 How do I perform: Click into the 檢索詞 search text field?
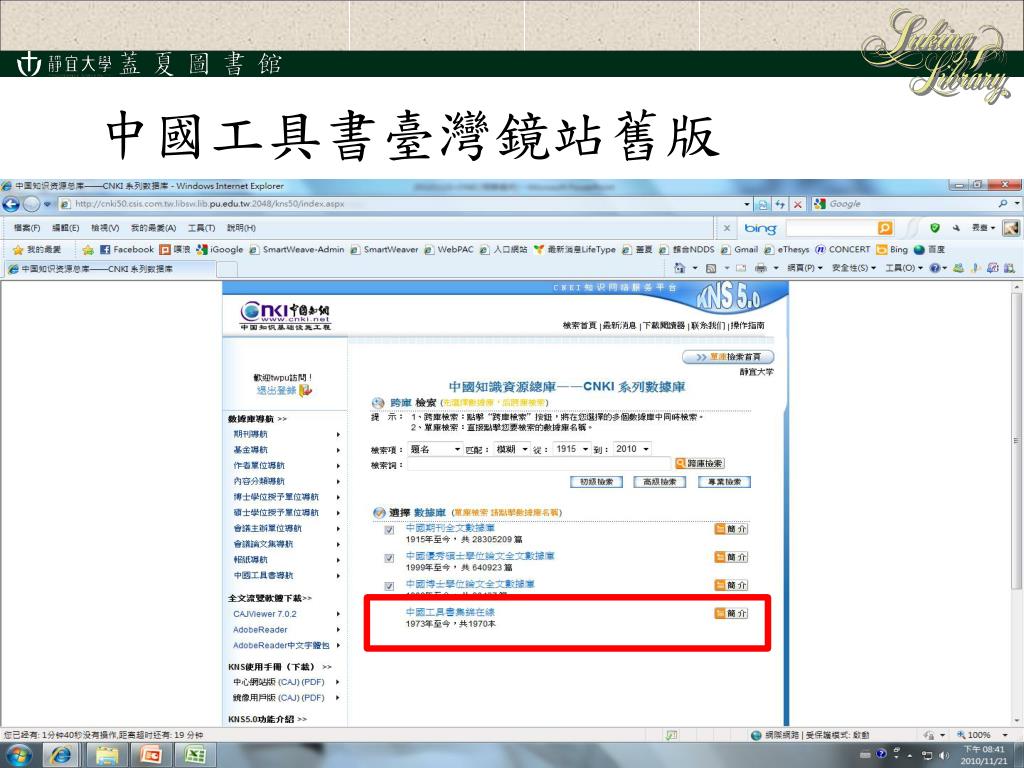539,464
